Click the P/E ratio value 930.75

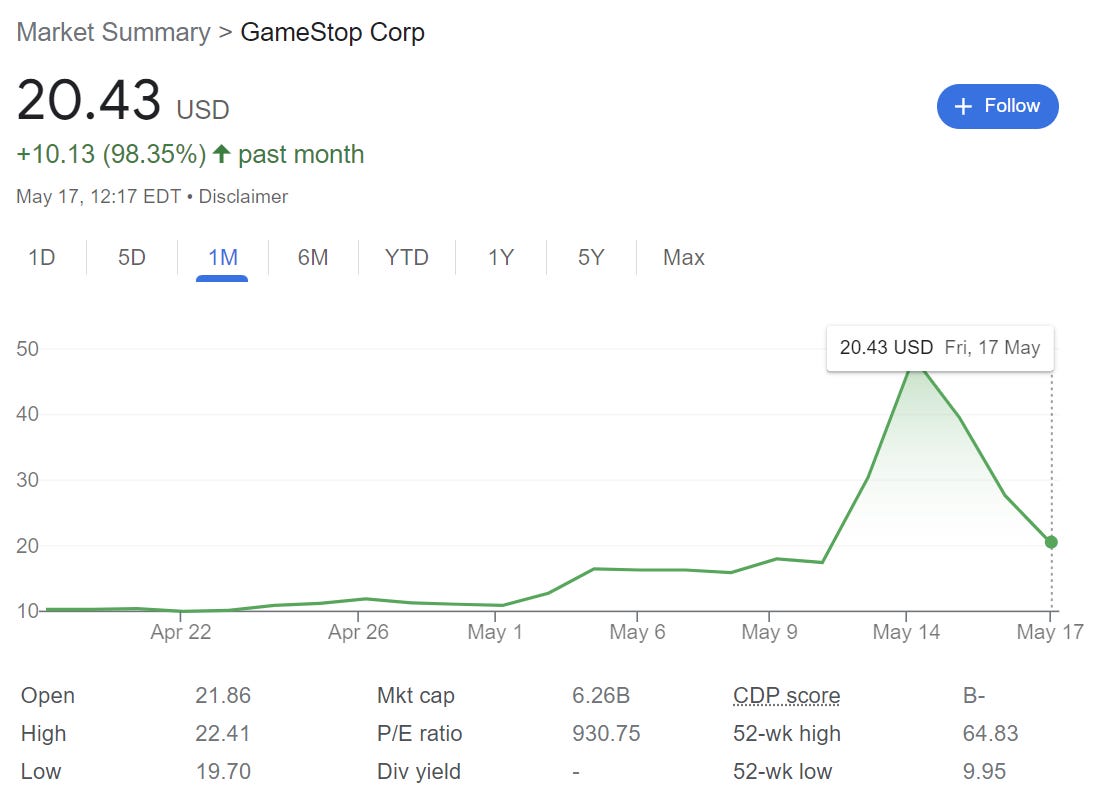(605, 734)
